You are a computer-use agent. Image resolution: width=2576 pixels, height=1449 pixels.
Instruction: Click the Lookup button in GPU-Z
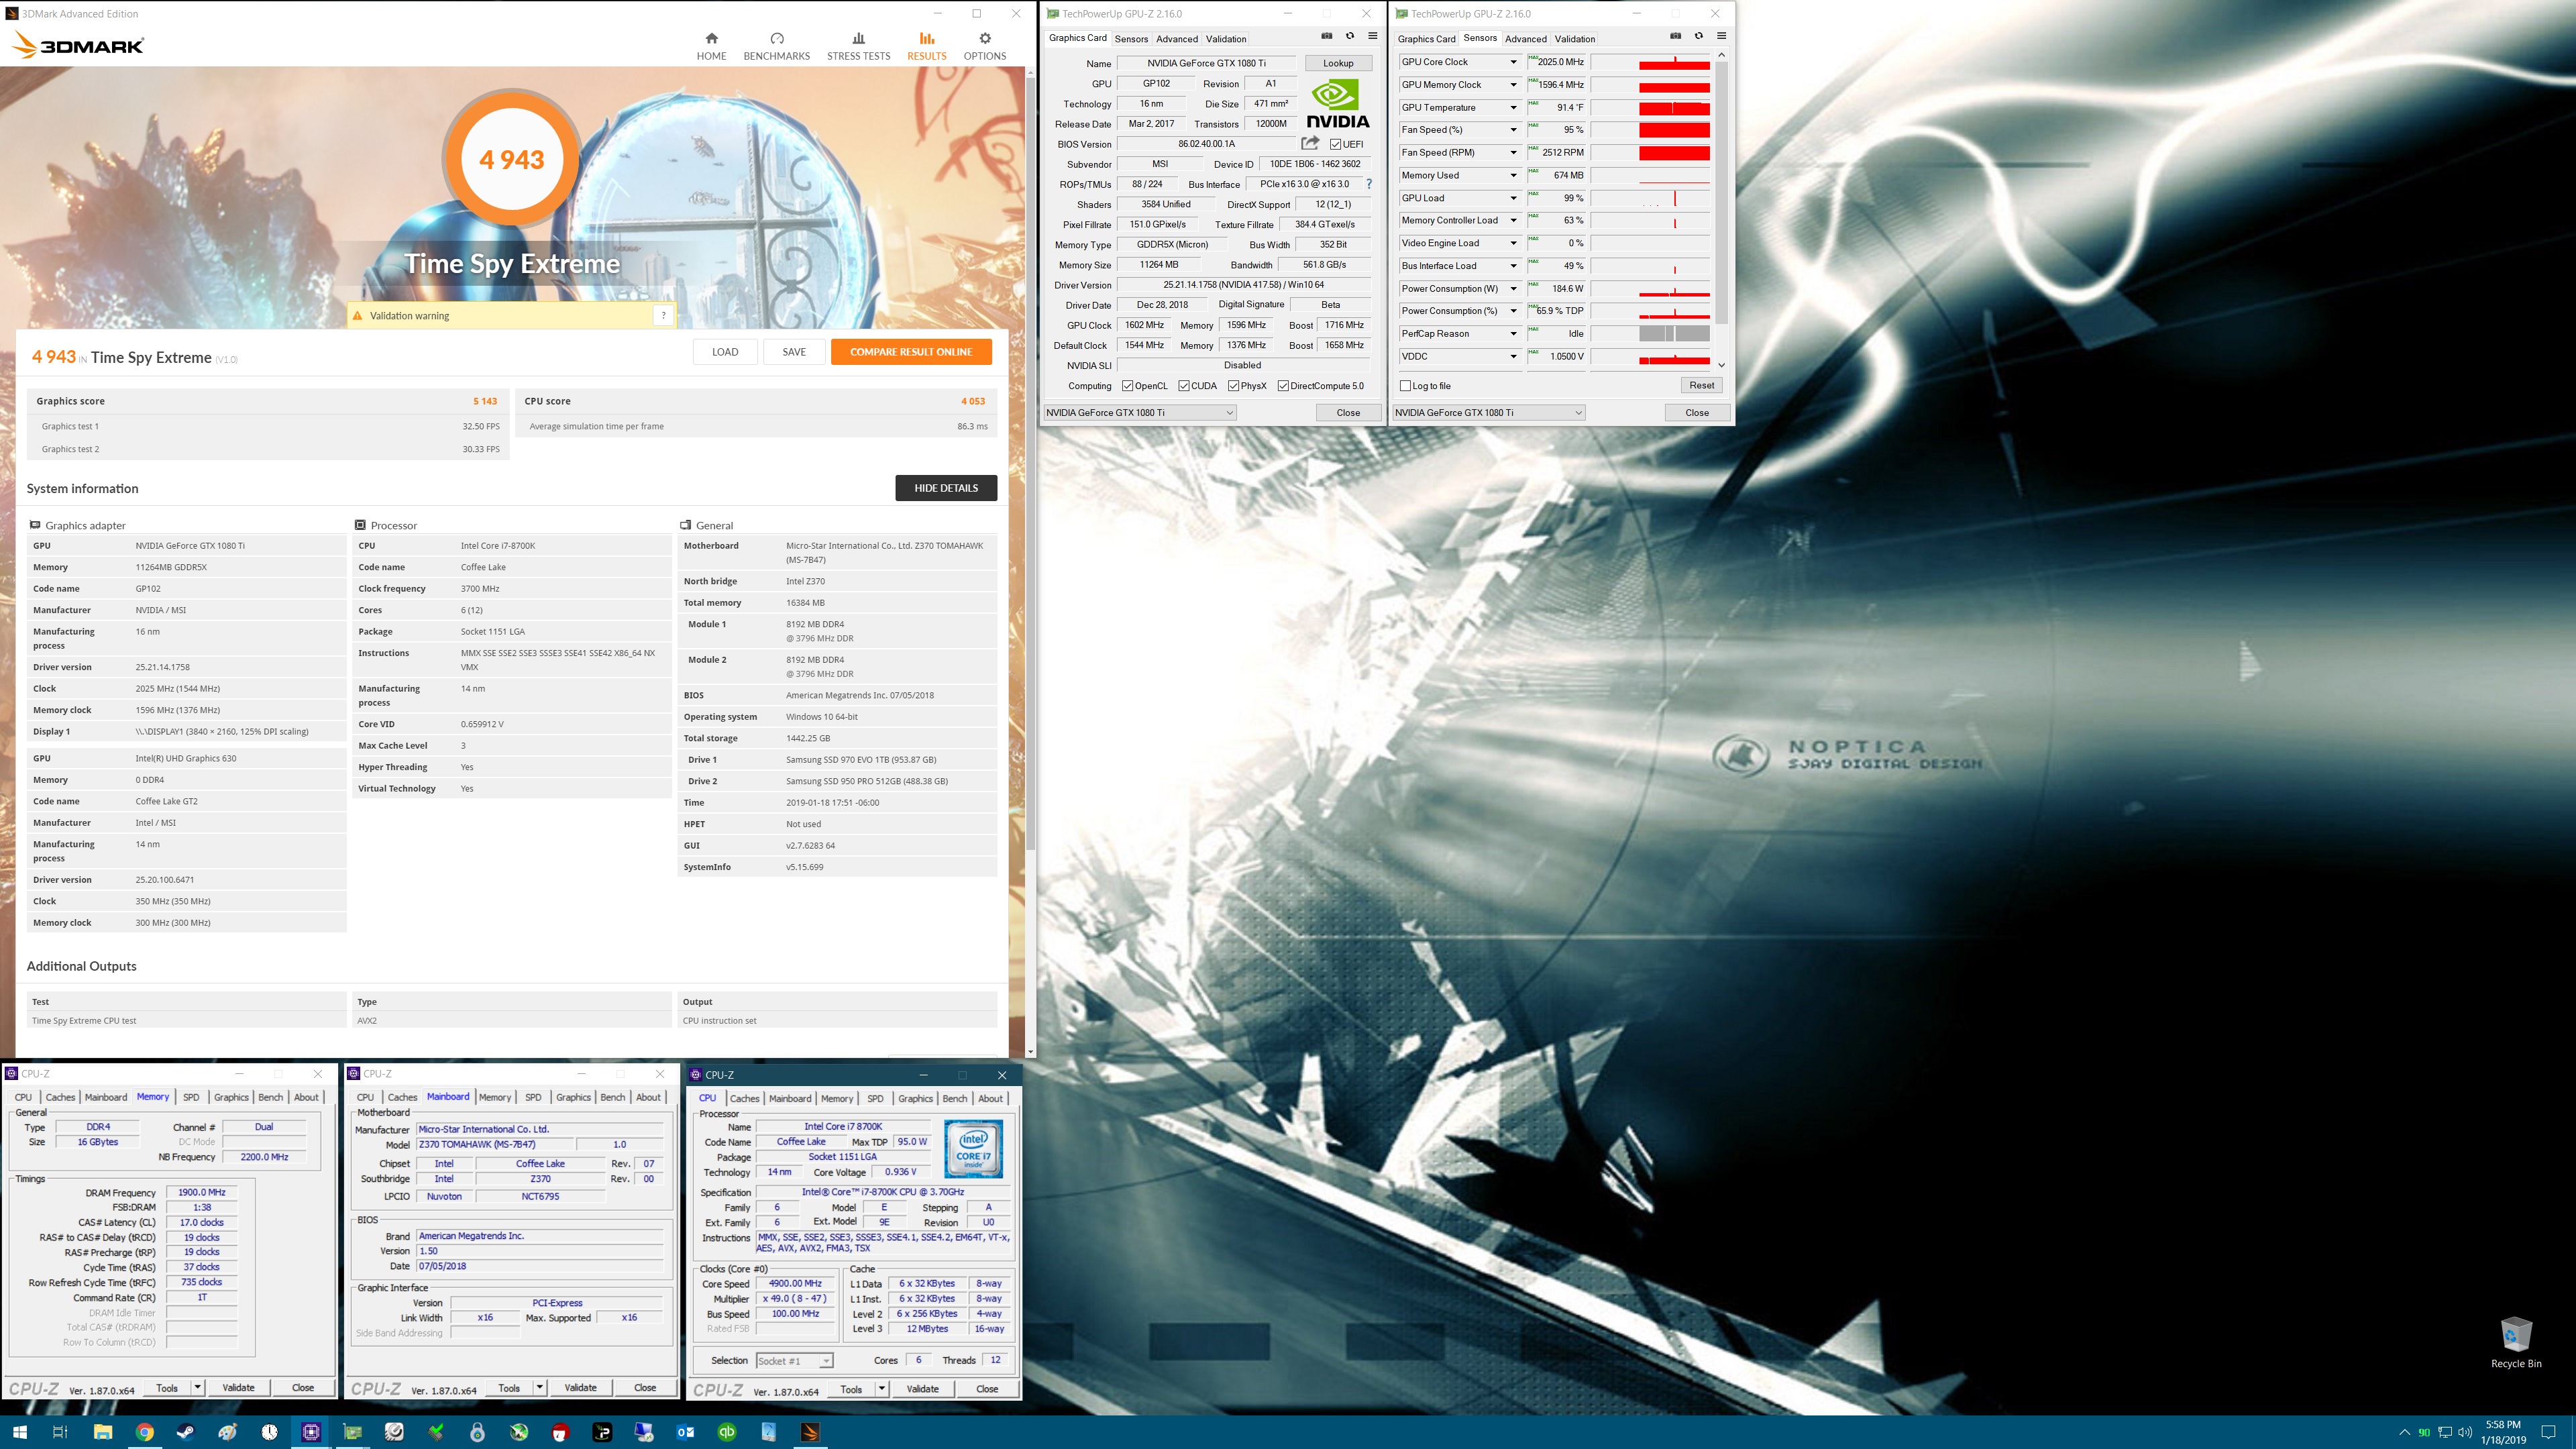pos(1338,63)
